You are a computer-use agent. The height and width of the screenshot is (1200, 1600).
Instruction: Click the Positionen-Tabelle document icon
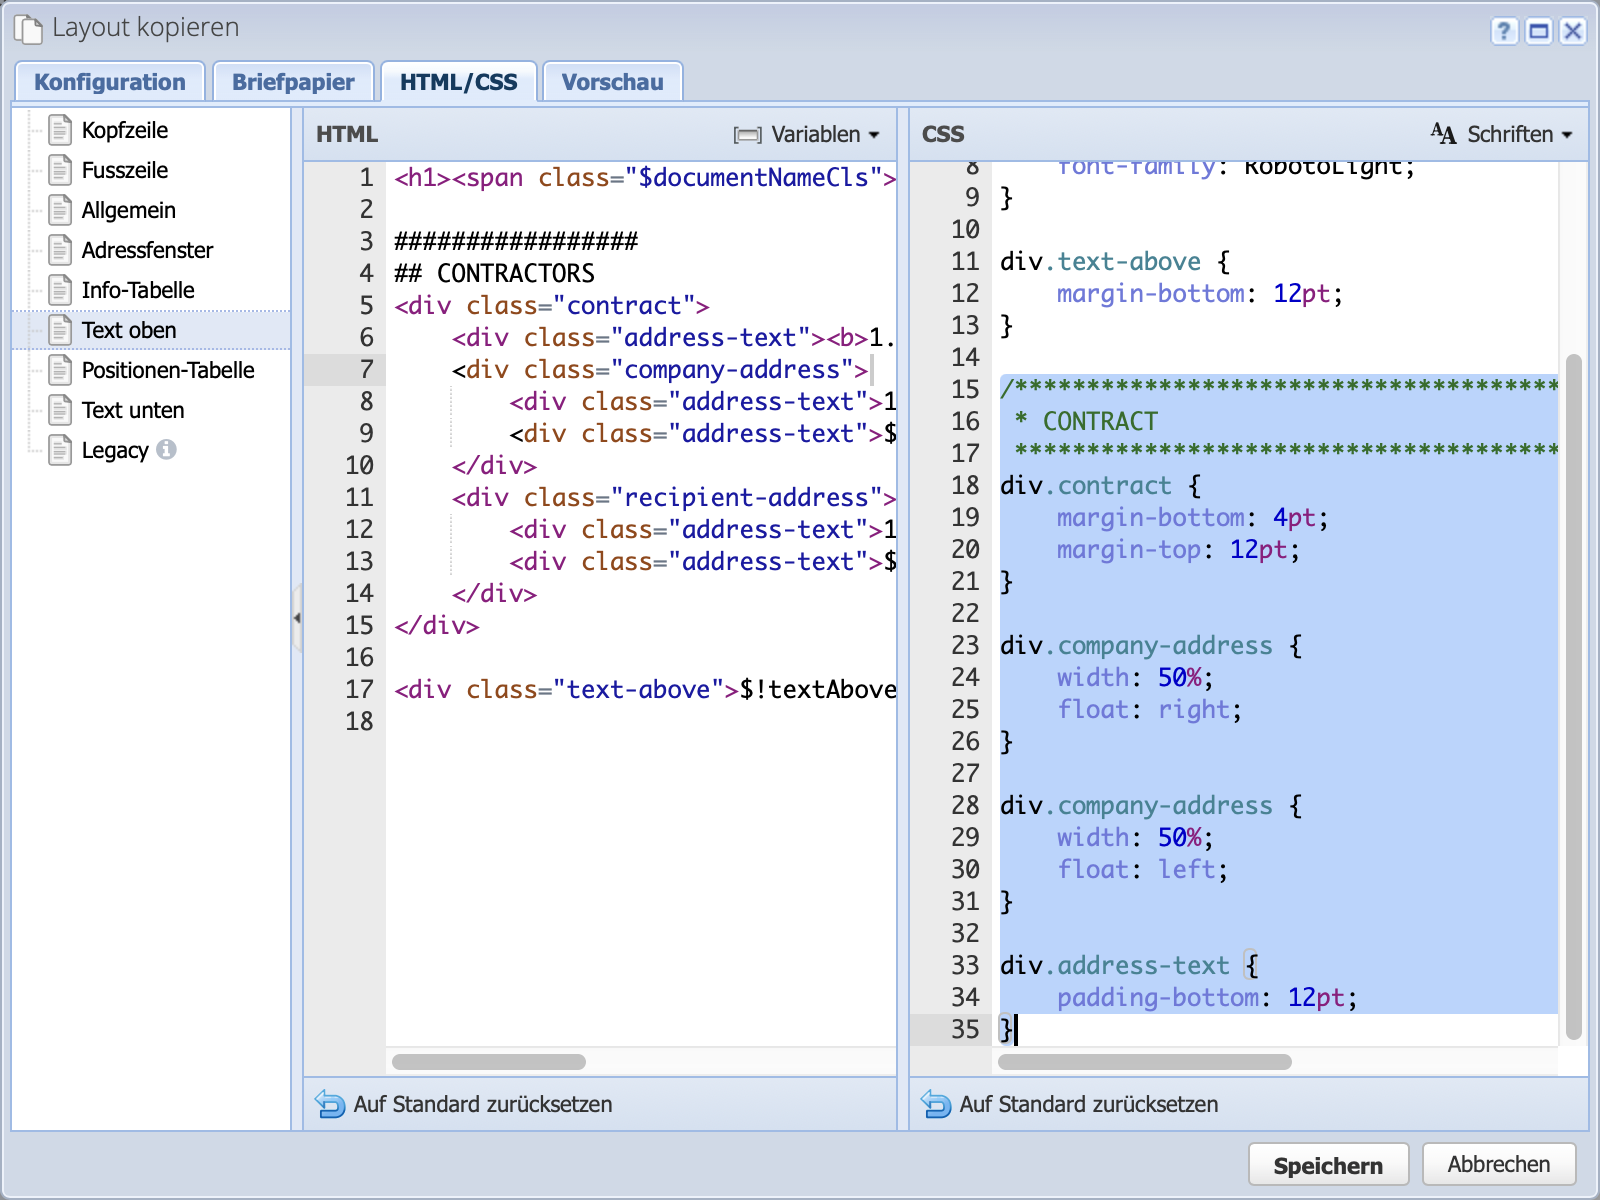pyautogui.click(x=60, y=370)
